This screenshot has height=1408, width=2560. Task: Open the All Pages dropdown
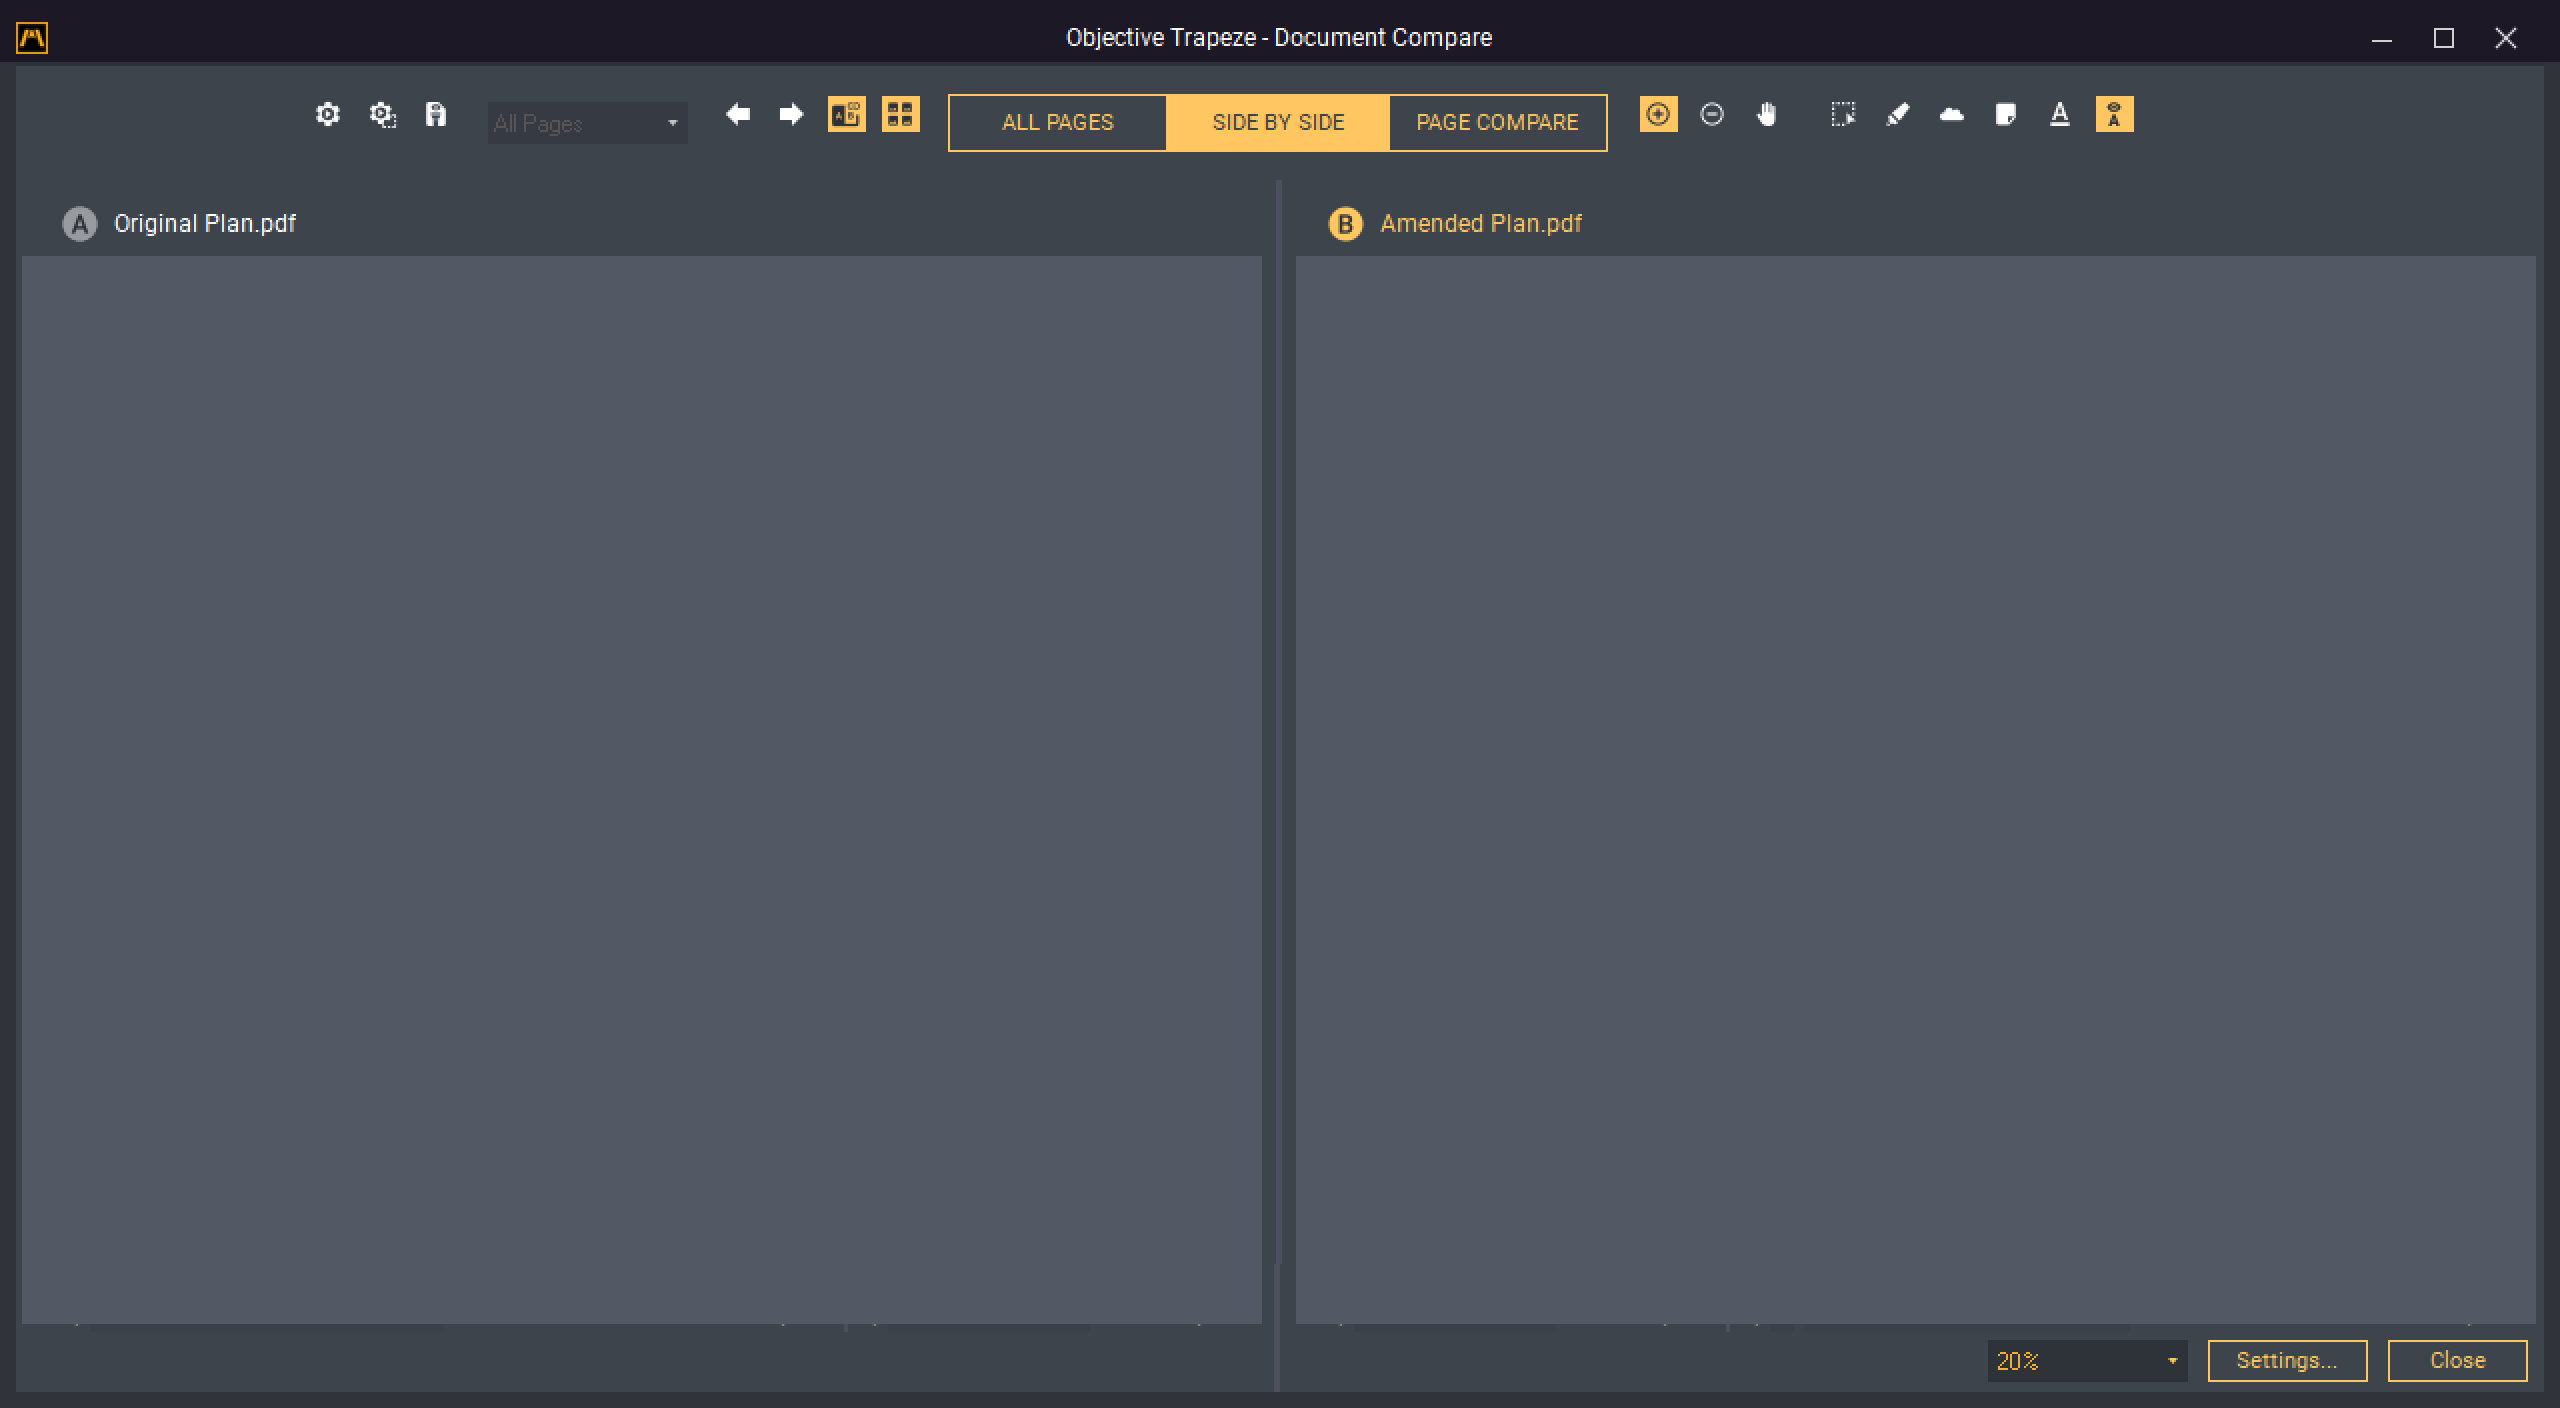coord(587,123)
